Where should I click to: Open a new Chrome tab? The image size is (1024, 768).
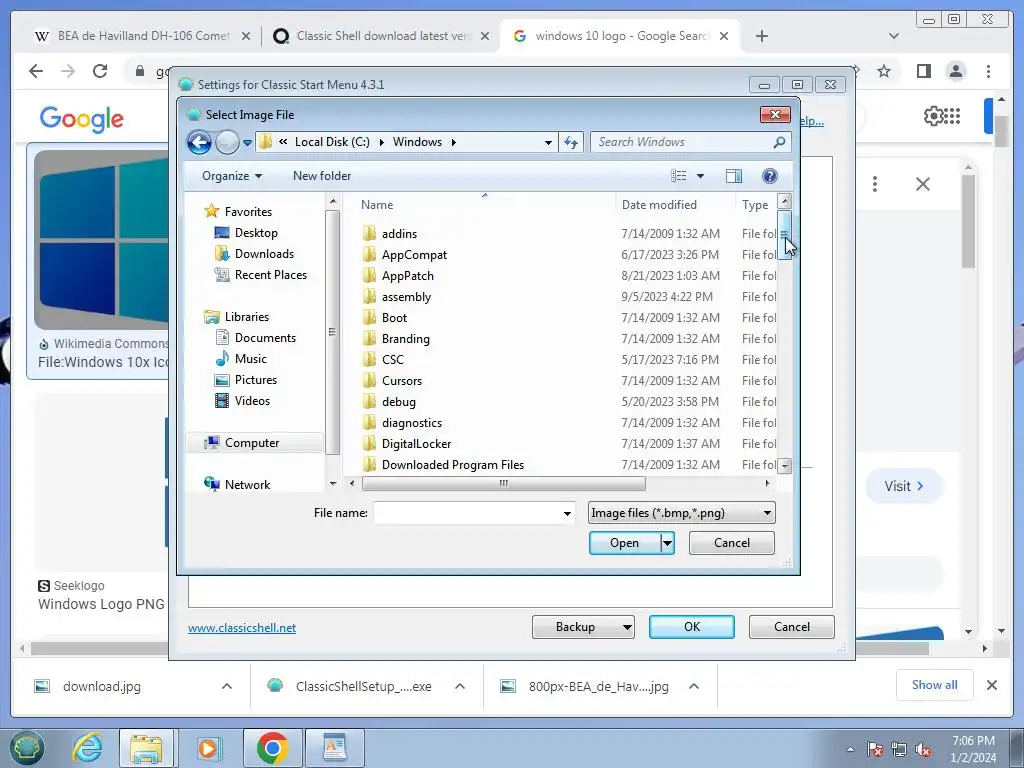[761, 36]
